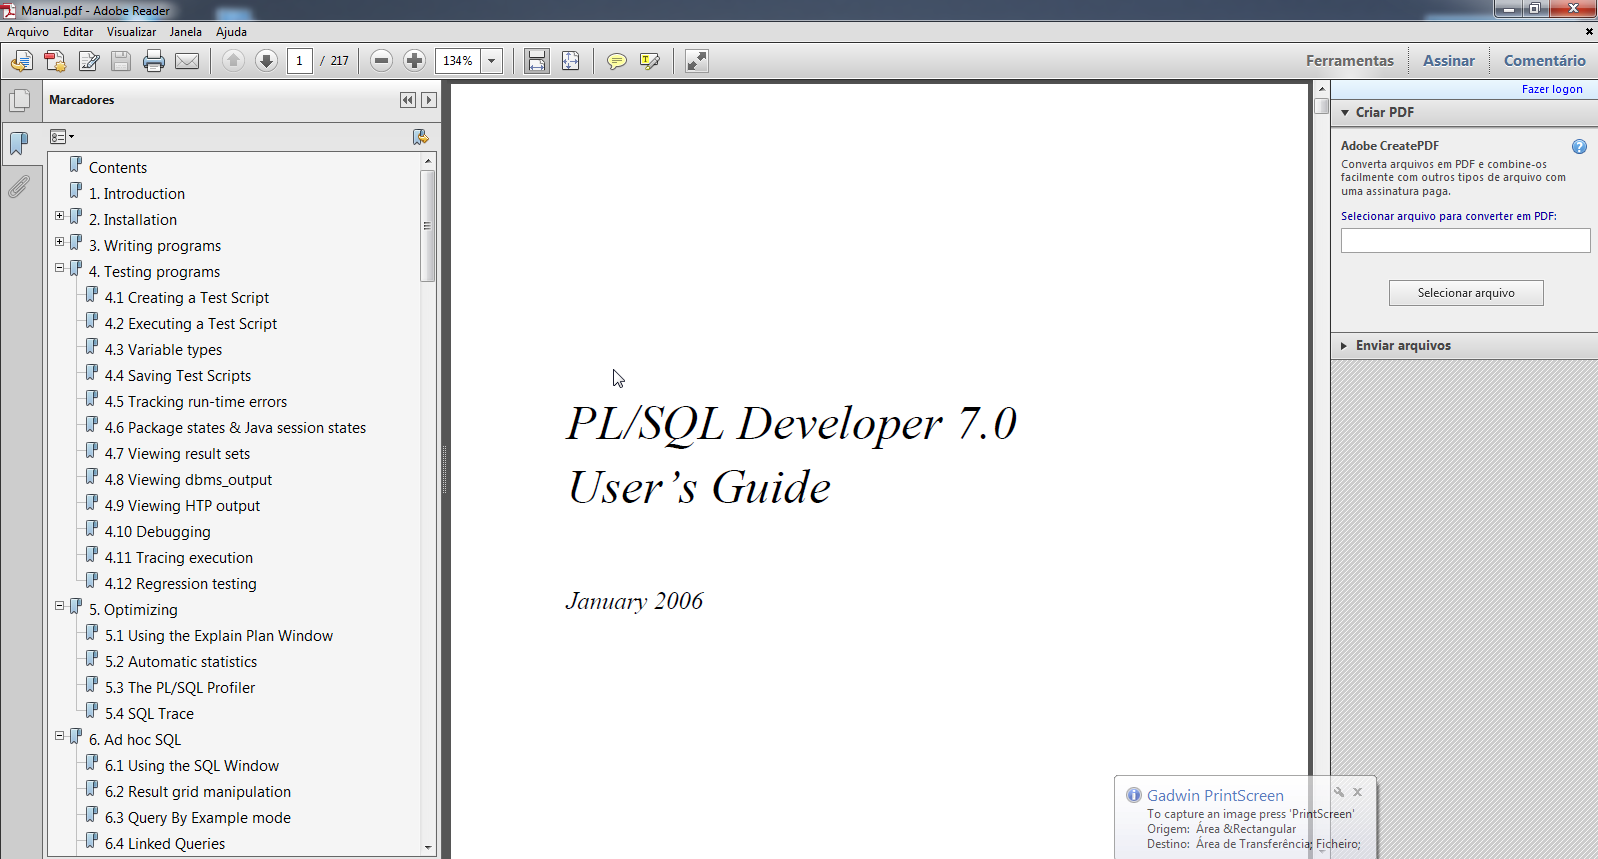Expand the 'Enviar arquivos' section
Image resolution: width=1598 pixels, height=859 pixels.
point(1402,345)
